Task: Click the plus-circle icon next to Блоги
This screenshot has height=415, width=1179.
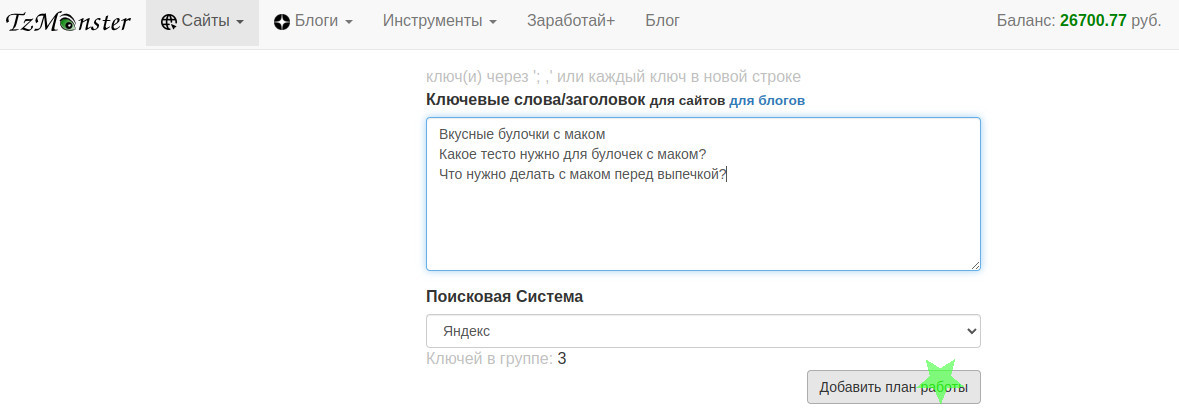Action: click(x=282, y=23)
